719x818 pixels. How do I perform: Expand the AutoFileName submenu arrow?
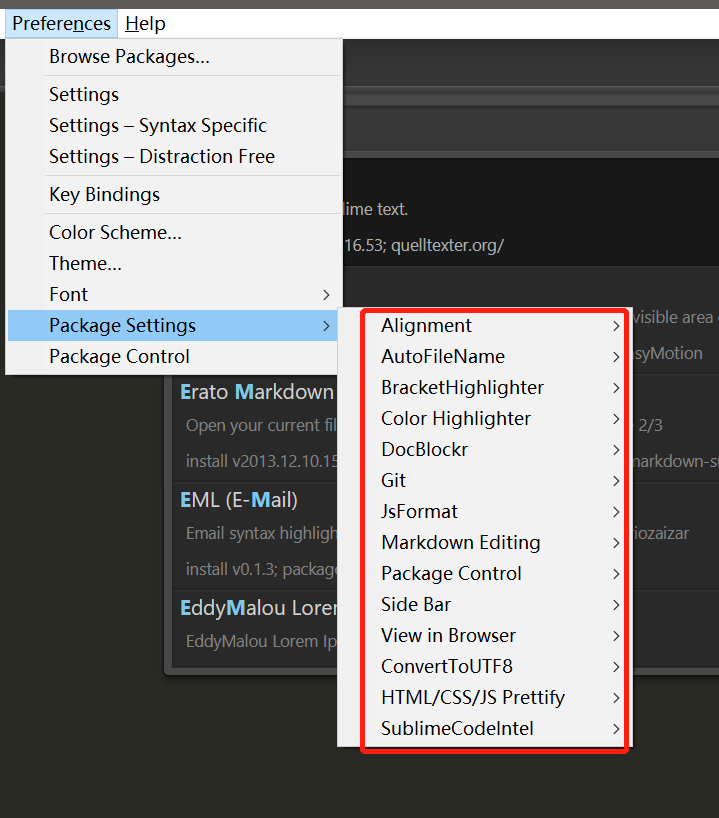click(x=616, y=357)
